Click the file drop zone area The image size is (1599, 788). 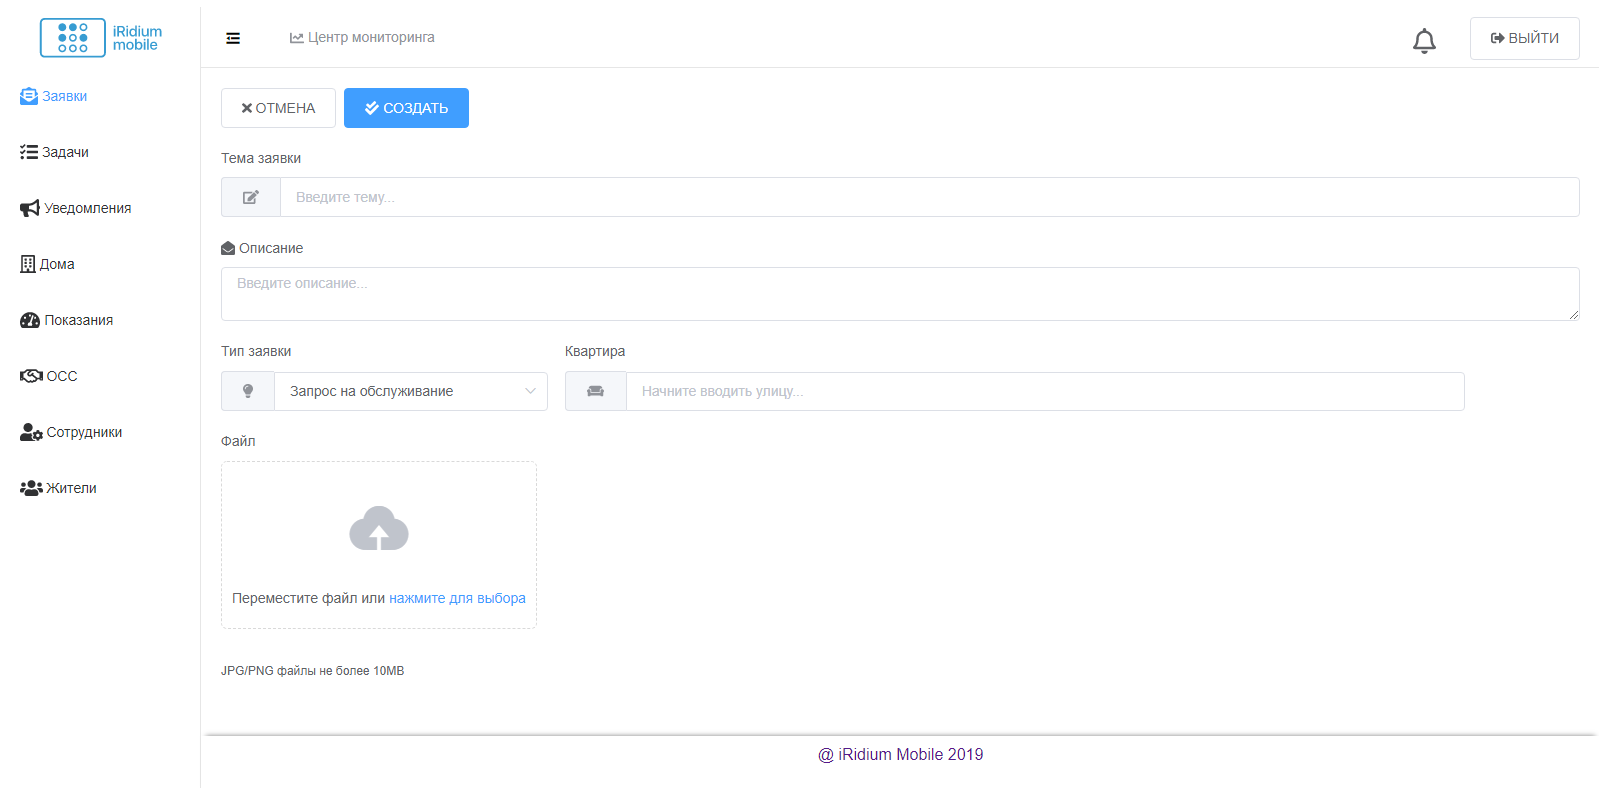pyautogui.click(x=379, y=545)
